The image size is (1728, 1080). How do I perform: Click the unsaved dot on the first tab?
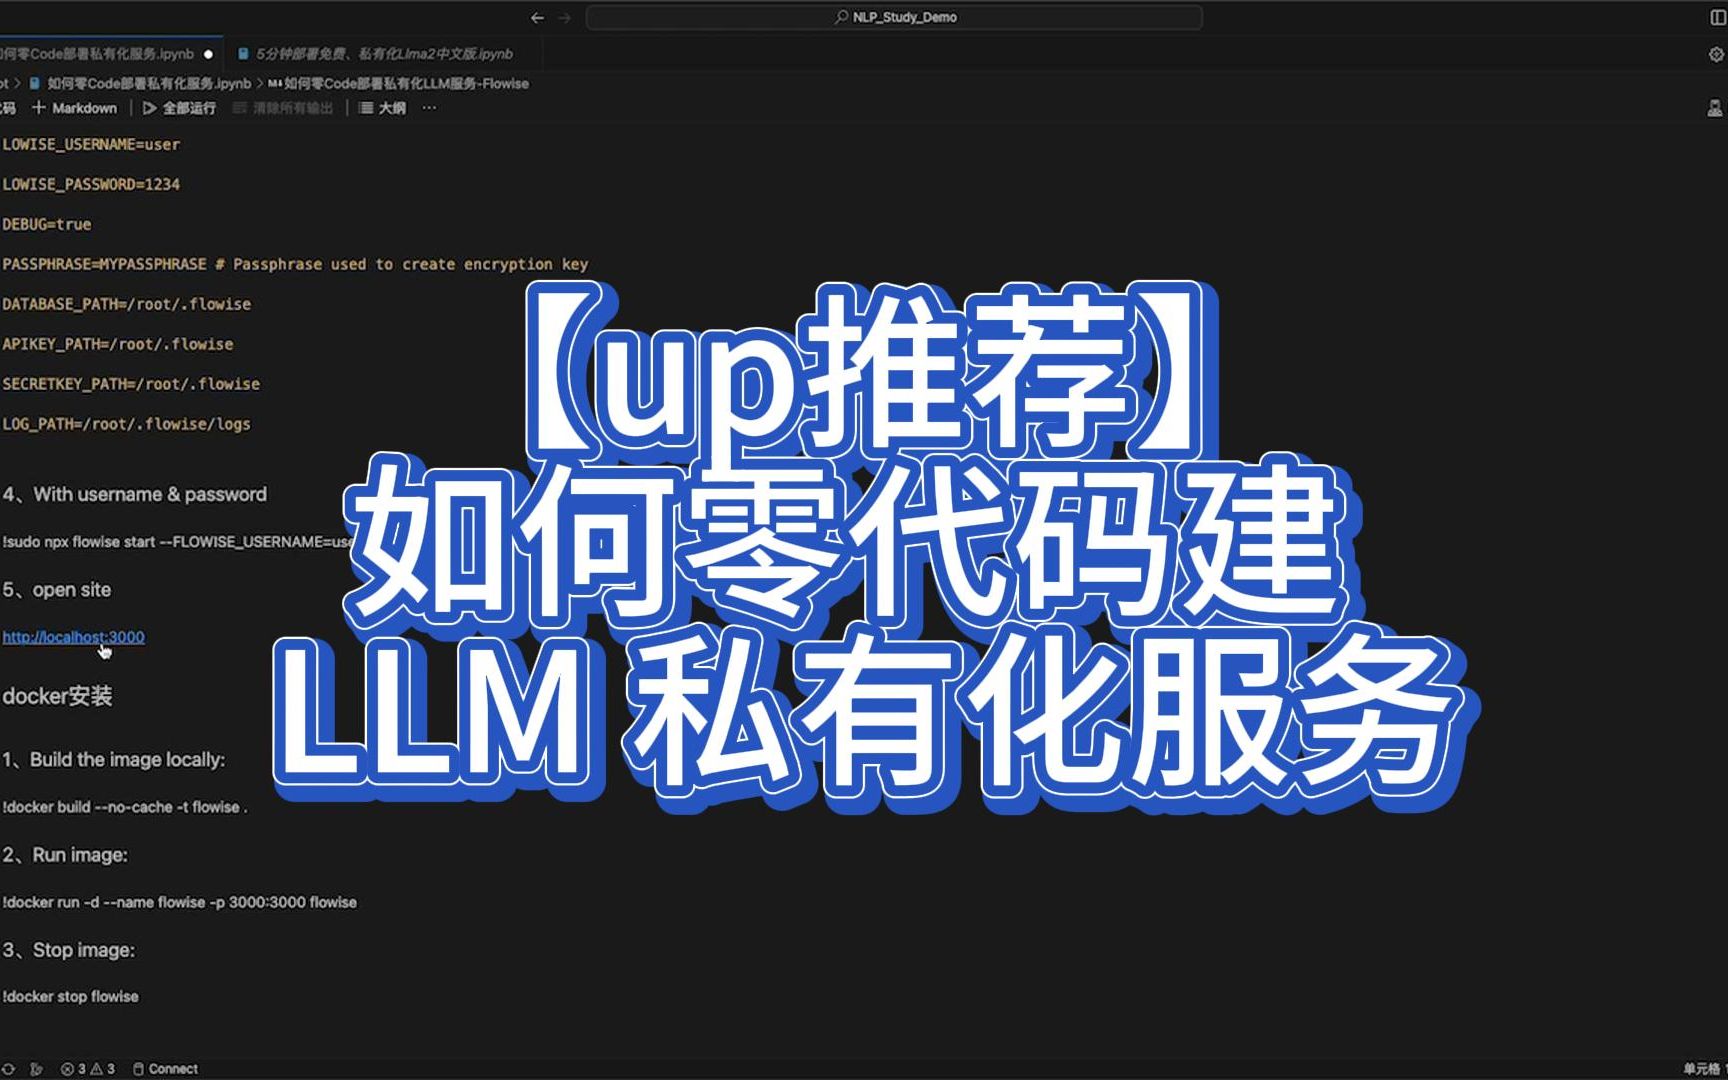208,54
